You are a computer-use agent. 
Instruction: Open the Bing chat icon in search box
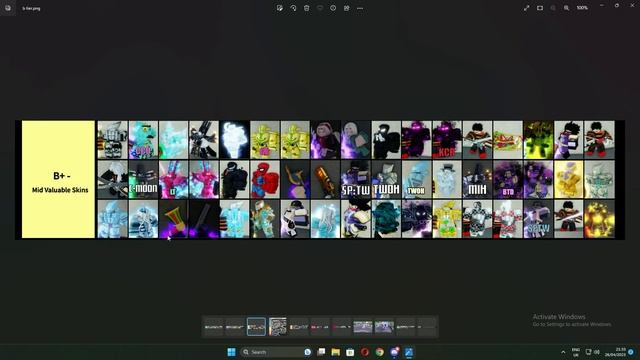[x=307, y=352]
